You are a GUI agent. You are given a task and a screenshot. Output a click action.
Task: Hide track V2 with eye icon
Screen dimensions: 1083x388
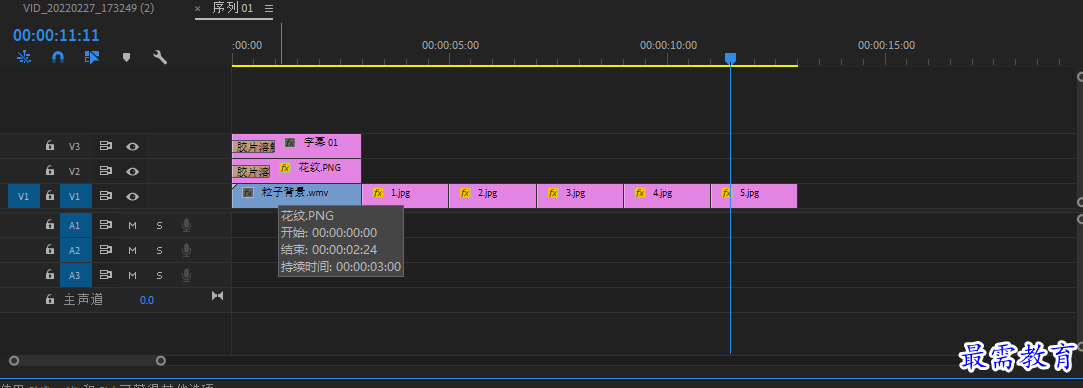coord(133,171)
